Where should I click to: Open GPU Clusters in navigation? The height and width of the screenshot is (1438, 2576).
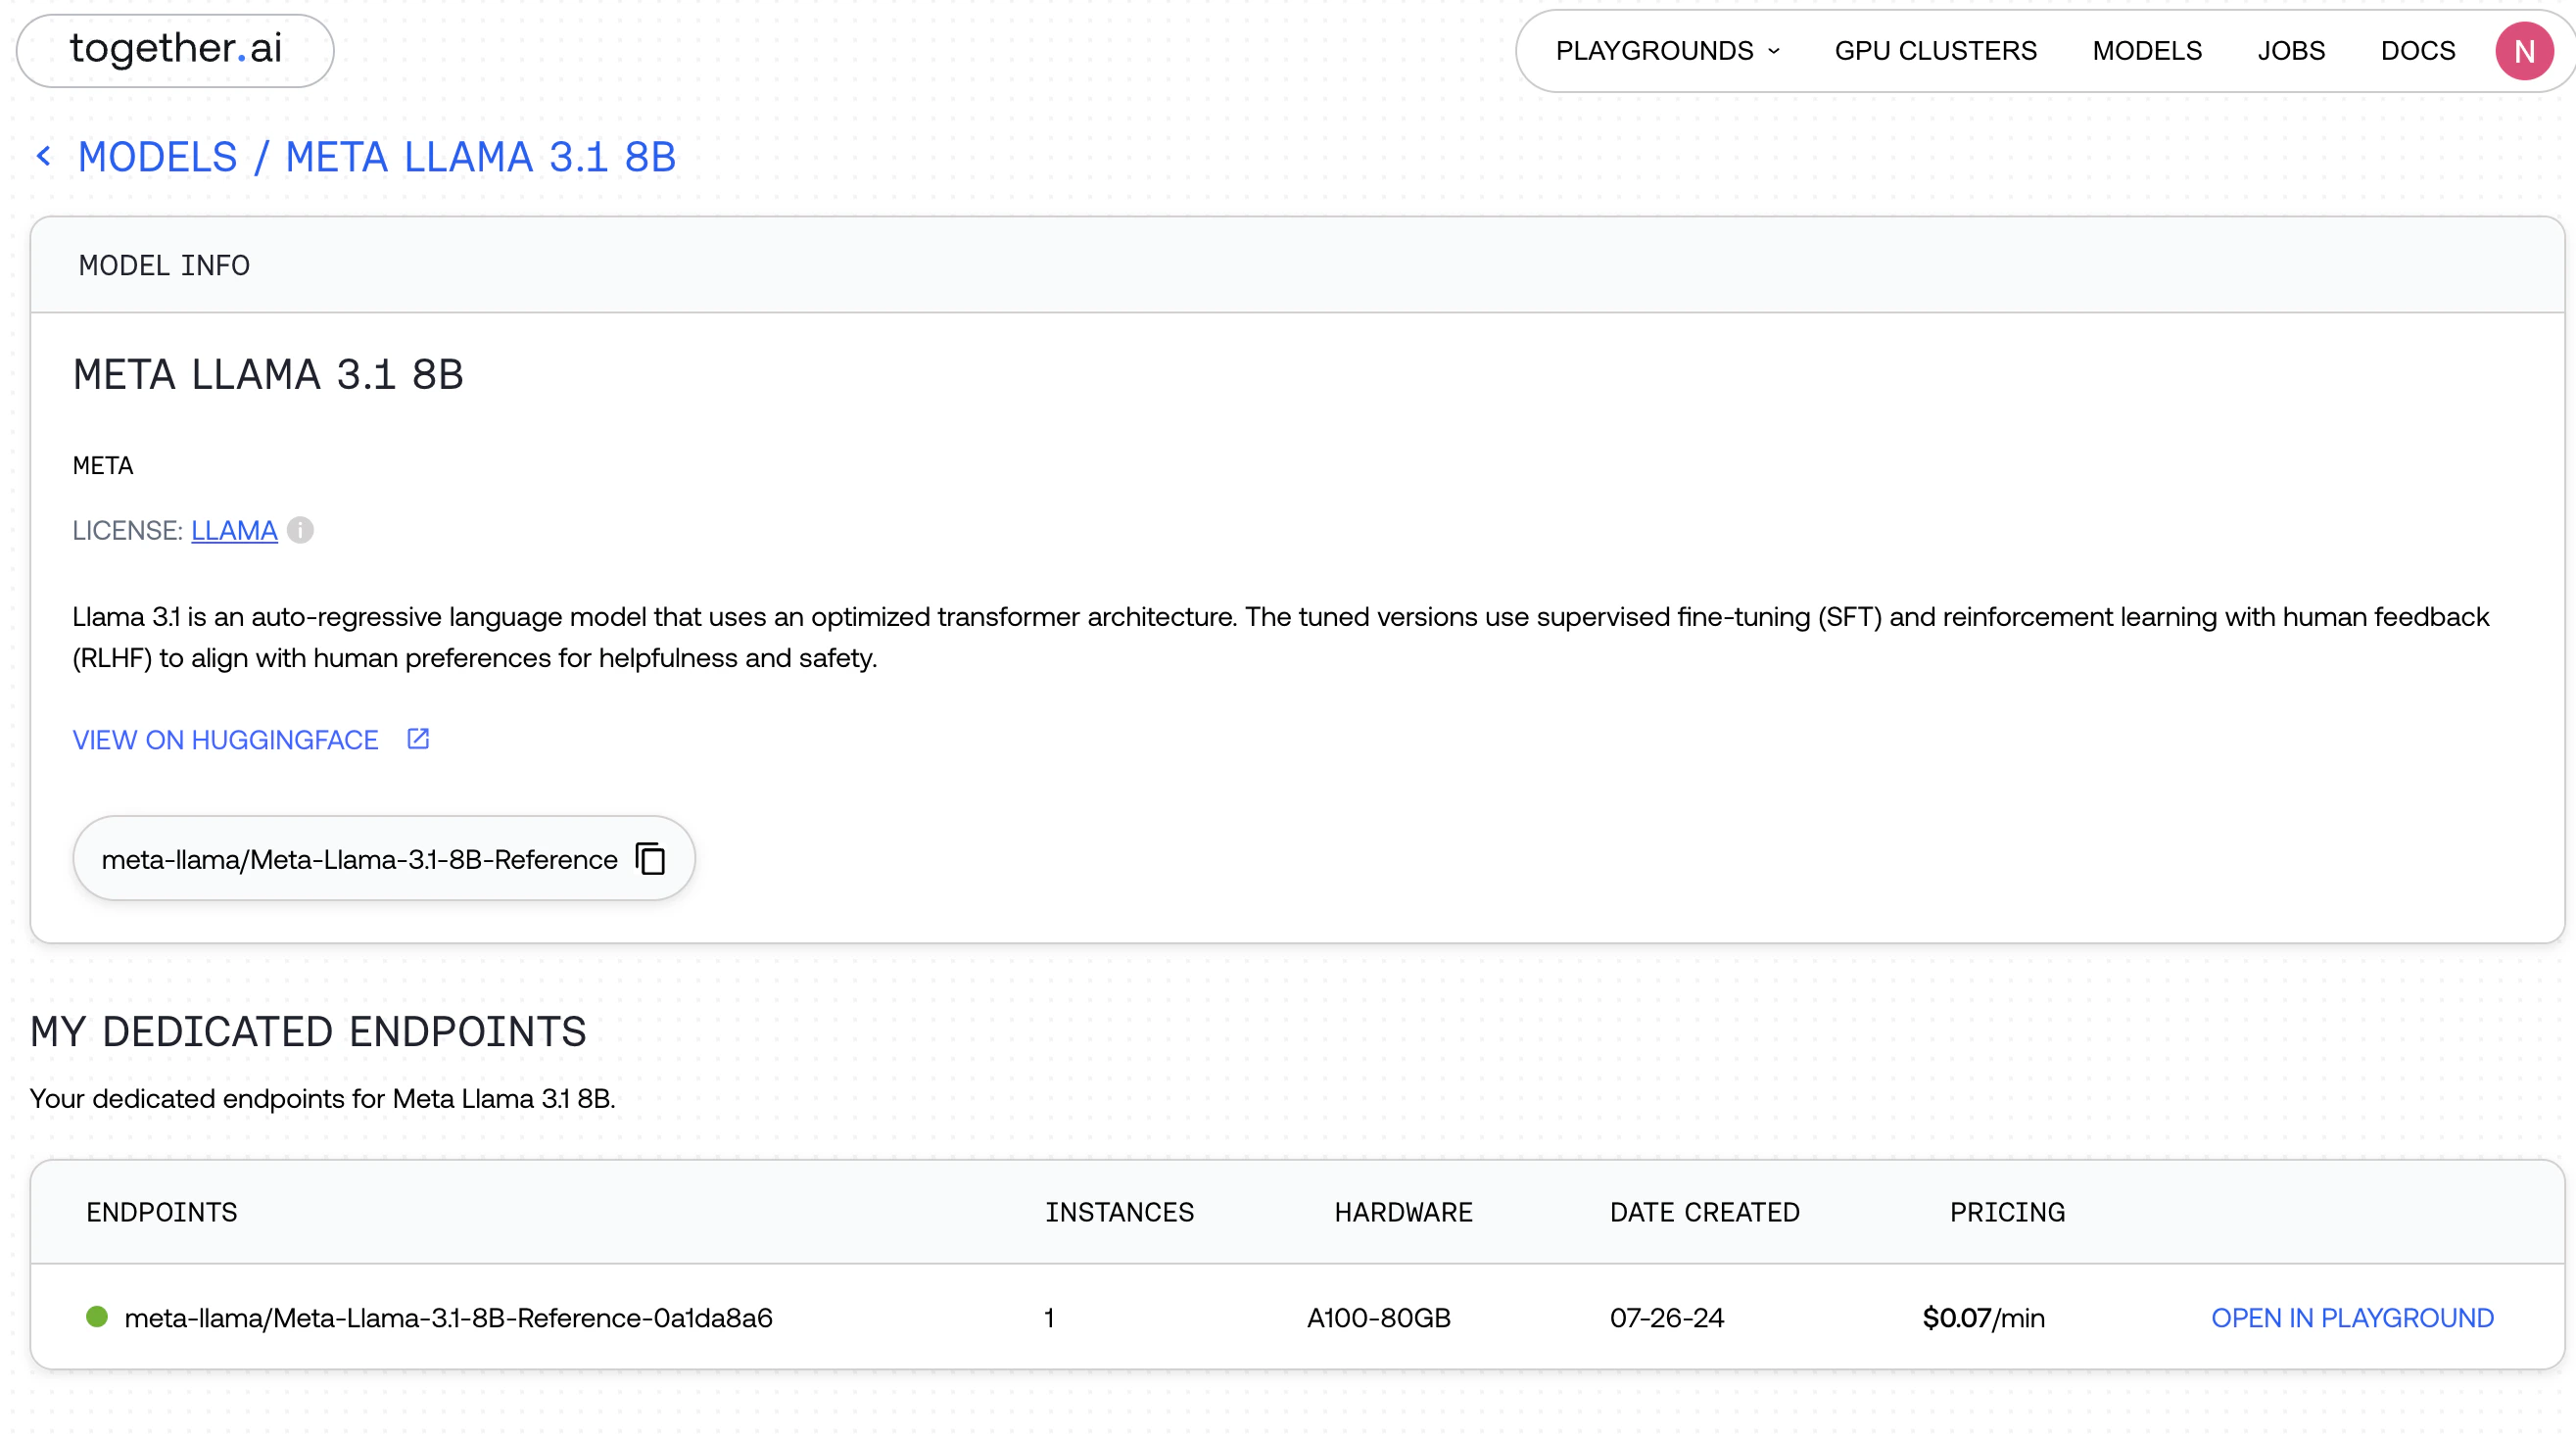[x=1935, y=51]
